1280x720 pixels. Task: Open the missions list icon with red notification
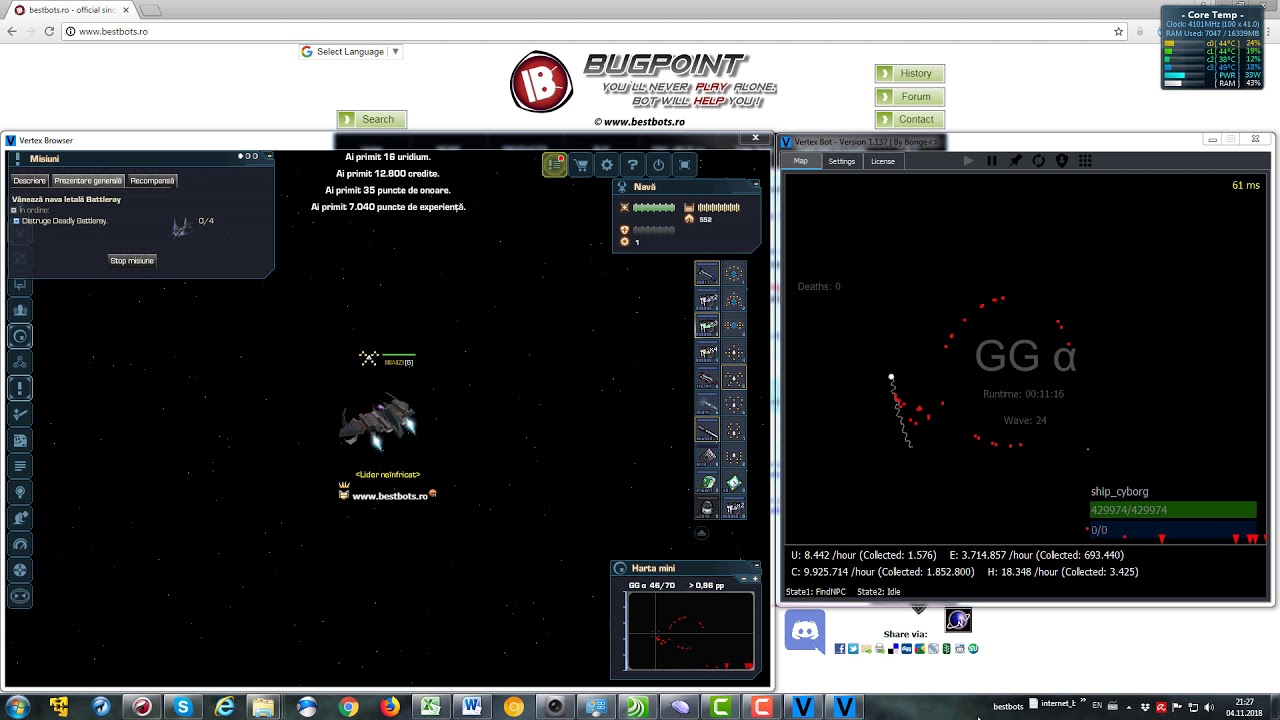coord(555,165)
